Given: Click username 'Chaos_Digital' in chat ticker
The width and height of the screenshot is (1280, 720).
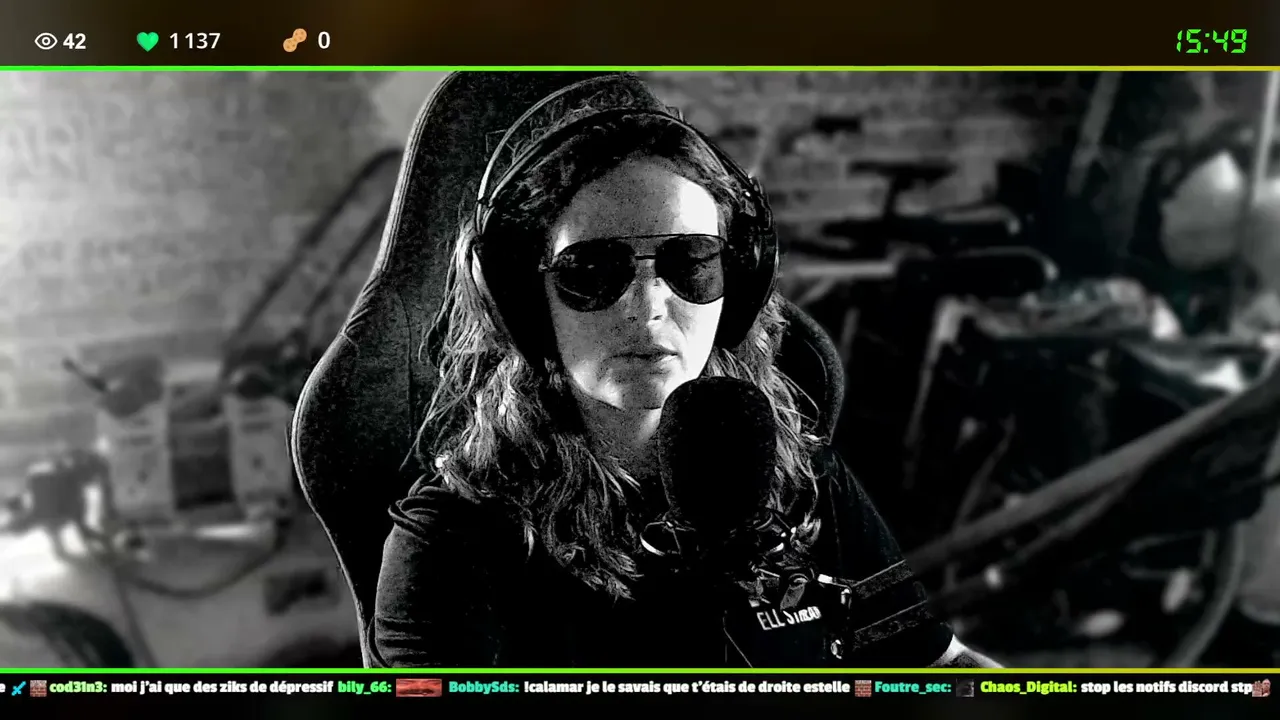Looking at the screenshot, I should pyautogui.click(x=1028, y=688).
